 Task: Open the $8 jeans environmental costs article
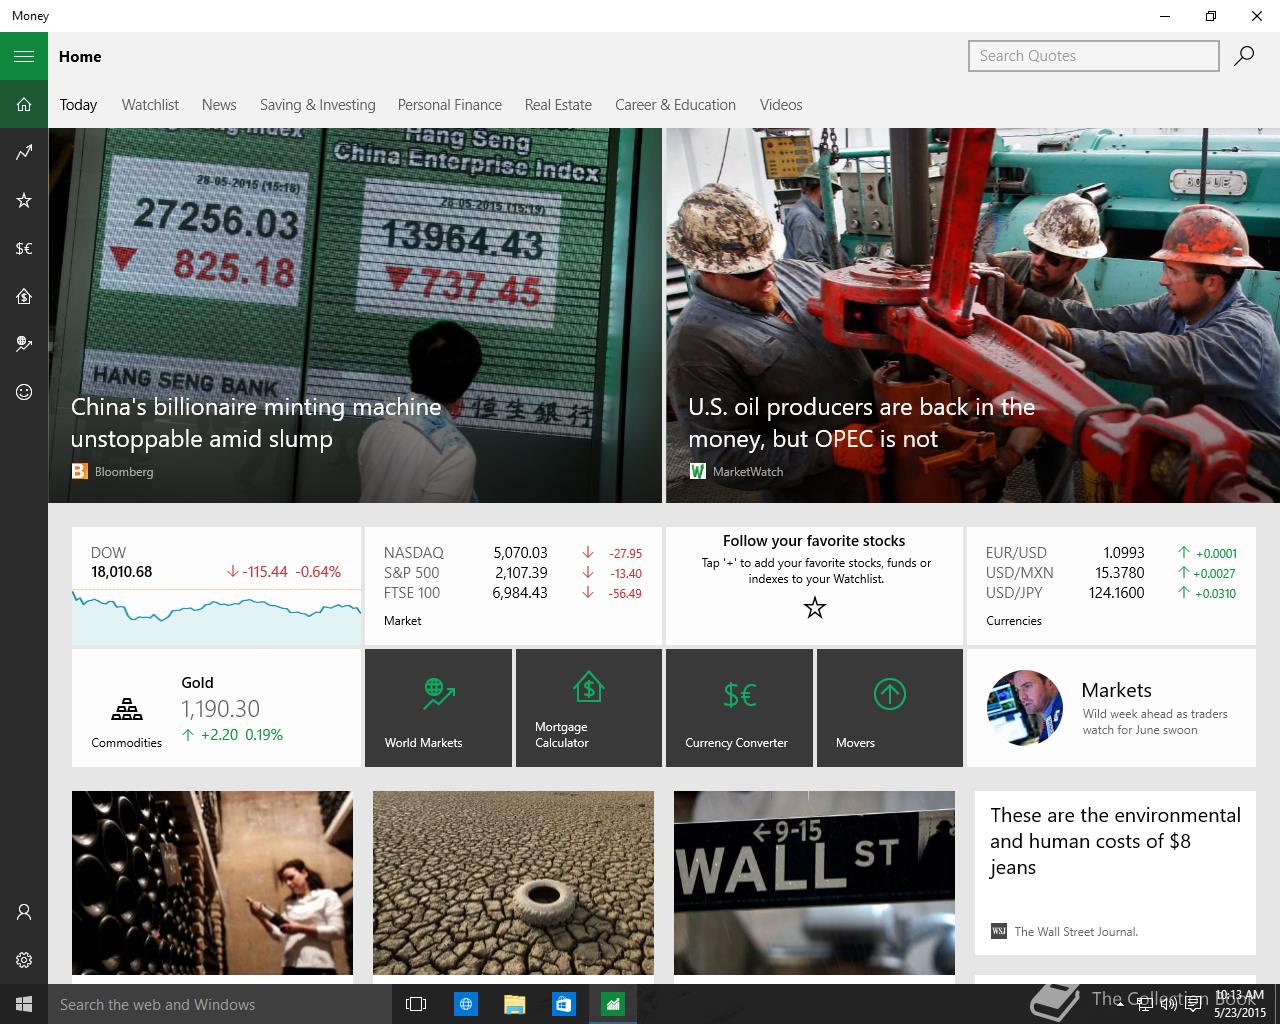click(x=1115, y=873)
